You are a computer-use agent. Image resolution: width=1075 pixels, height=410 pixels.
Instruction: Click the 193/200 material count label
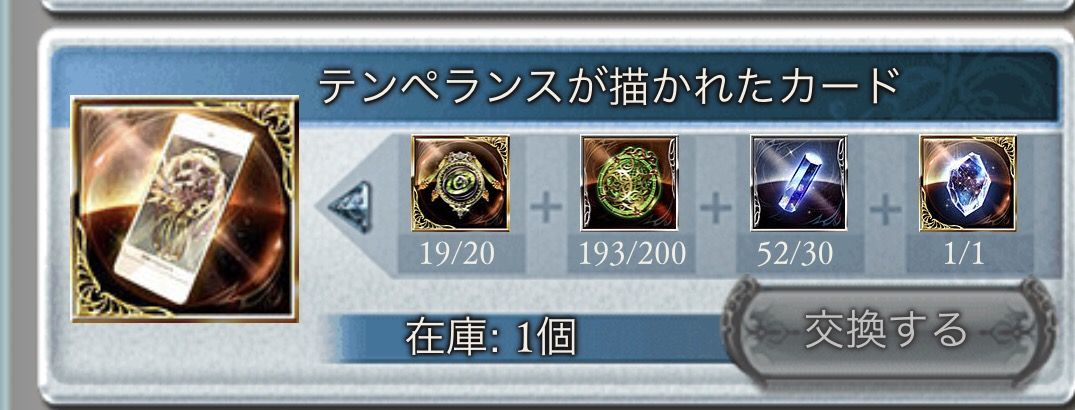click(x=631, y=254)
